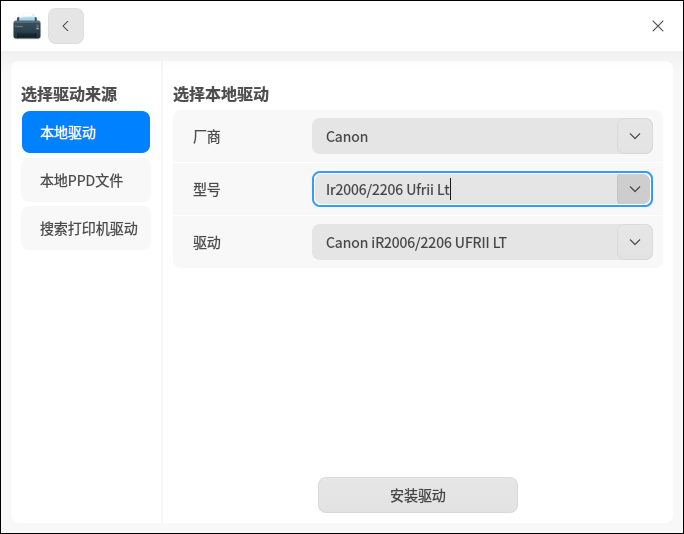Click the 选择本地驱动 heading
The height and width of the screenshot is (534, 684).
[x=221, y=95]
